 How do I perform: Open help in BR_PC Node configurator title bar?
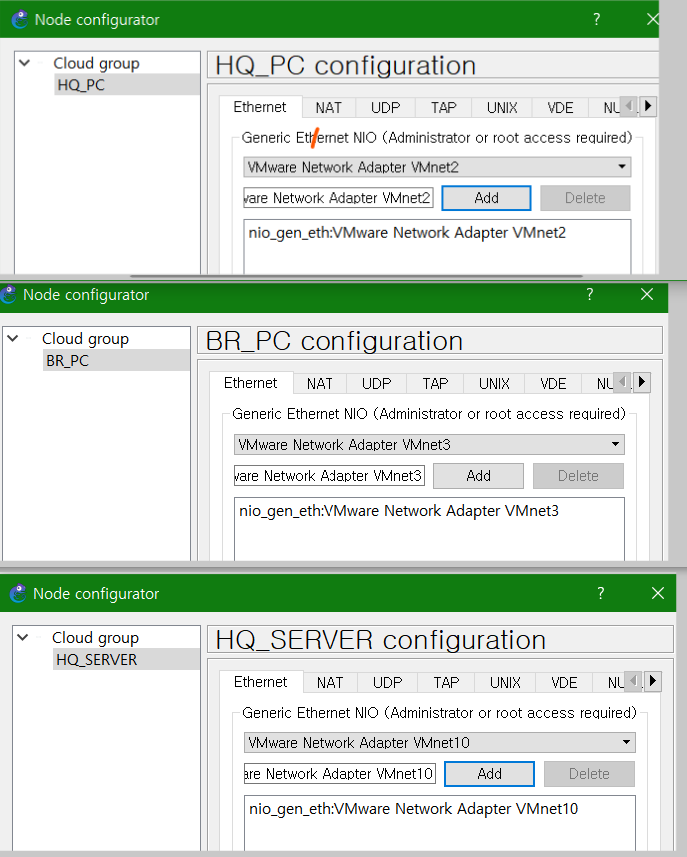tap(589, 294)
